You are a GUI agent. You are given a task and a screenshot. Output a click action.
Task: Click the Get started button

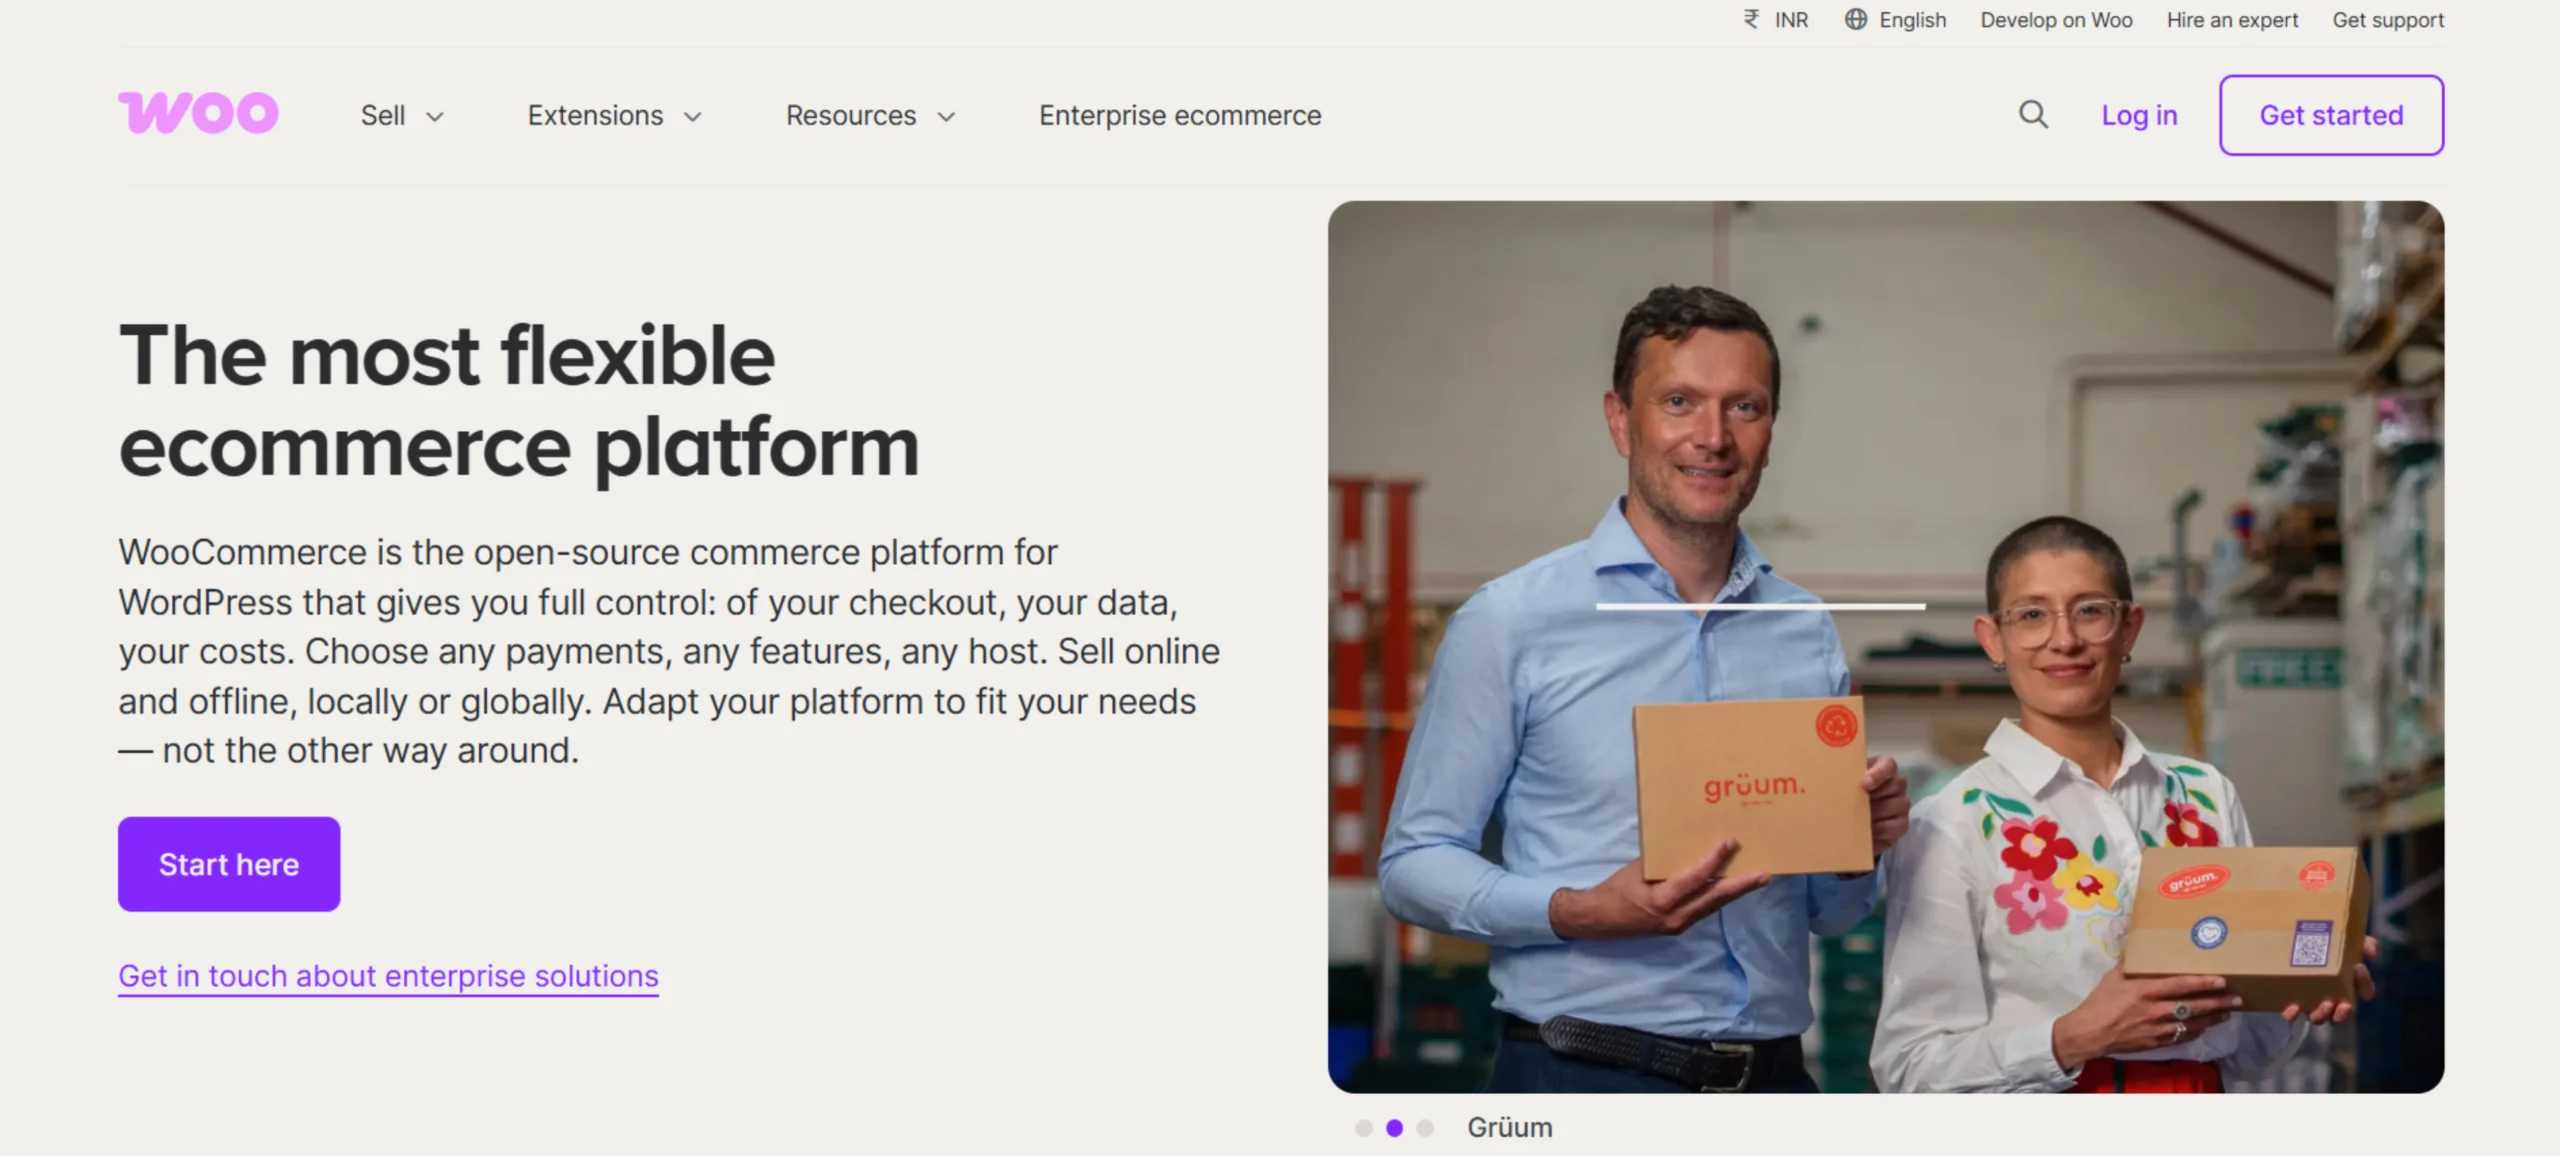pyautogui.click(x=2331, y=115)
